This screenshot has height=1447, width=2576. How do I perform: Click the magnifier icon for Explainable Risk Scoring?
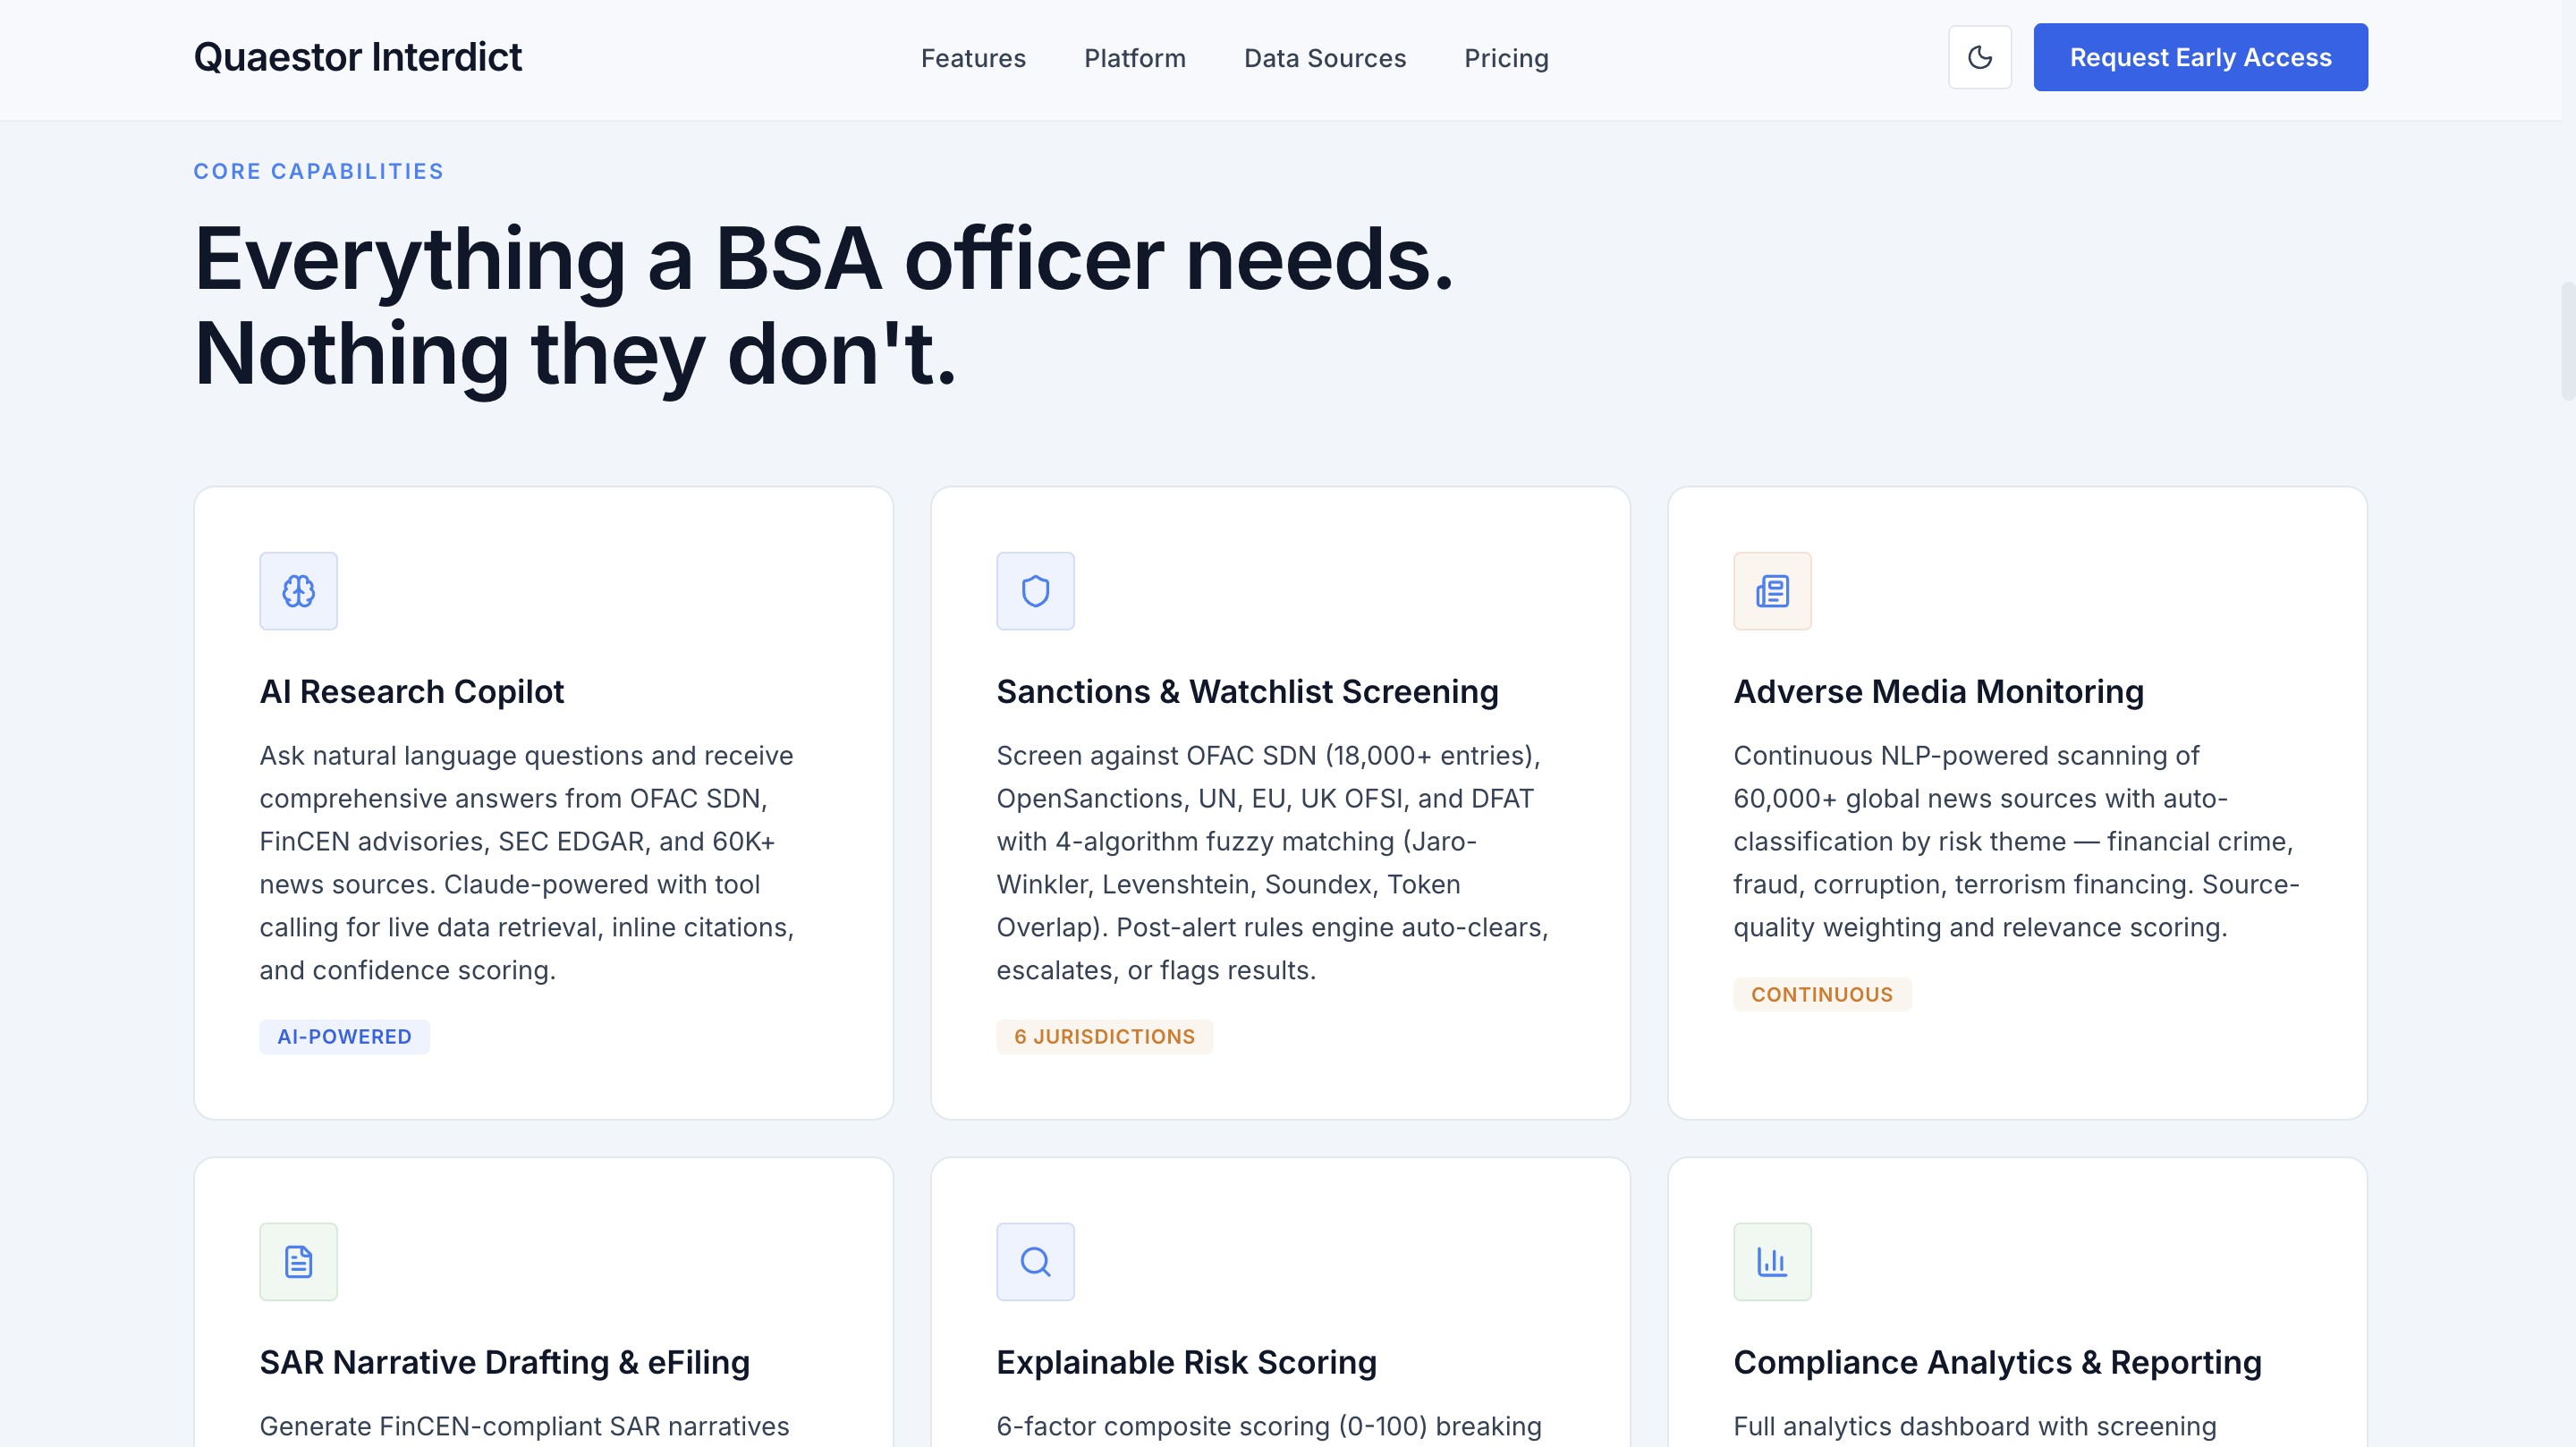1035,1261
